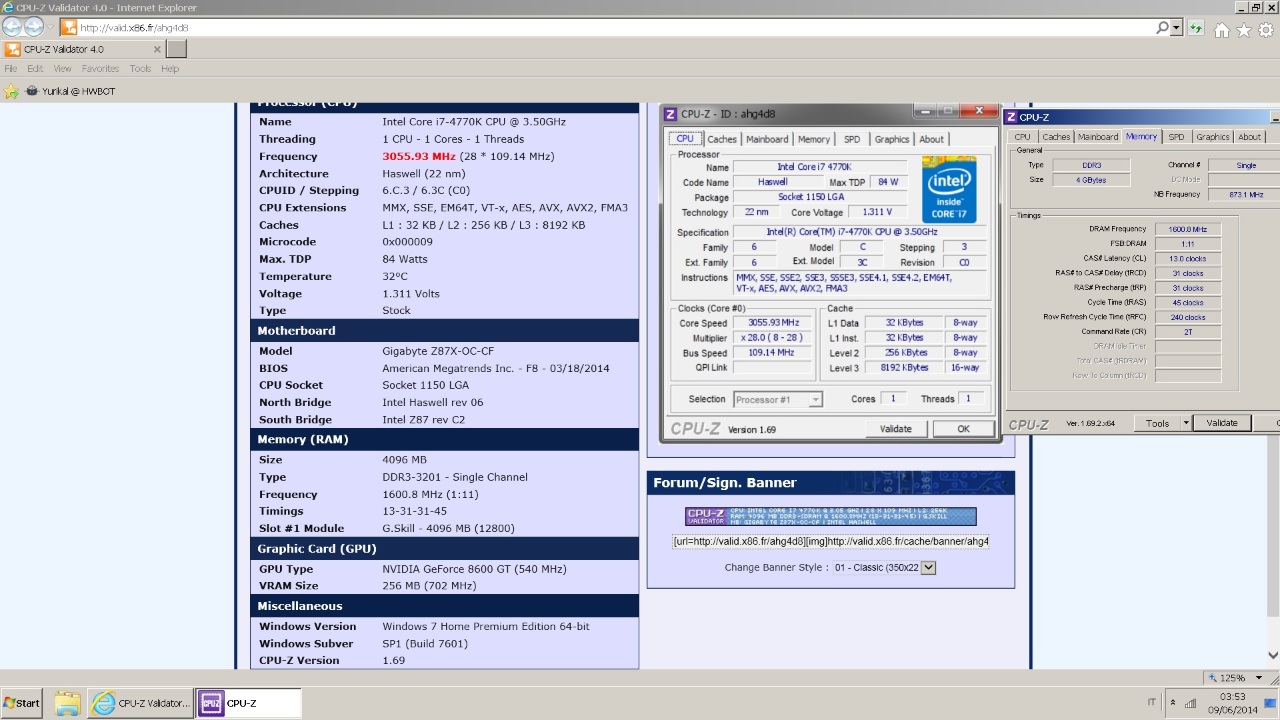Click the Tools button in right CPU-Z window
This screenshot has width=1280, height=720.
click(x=1157, y=423)
